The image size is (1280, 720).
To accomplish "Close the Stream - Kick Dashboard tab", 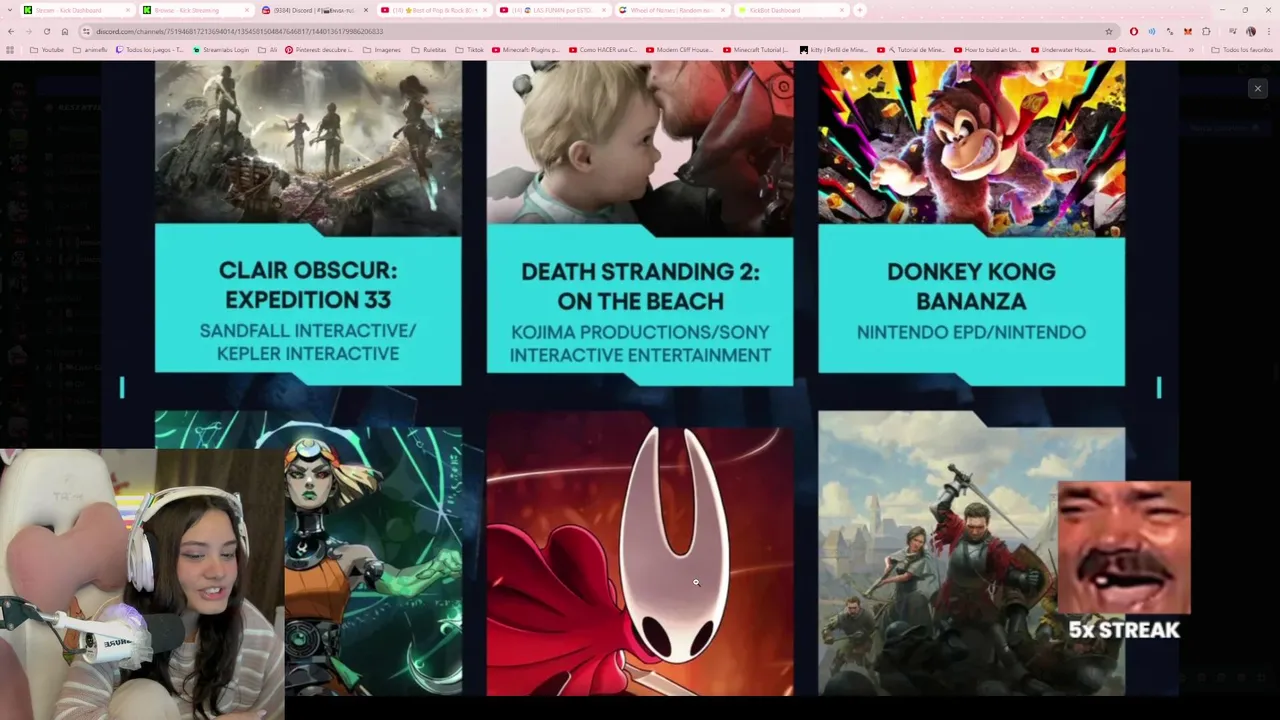I will point(127,10).
